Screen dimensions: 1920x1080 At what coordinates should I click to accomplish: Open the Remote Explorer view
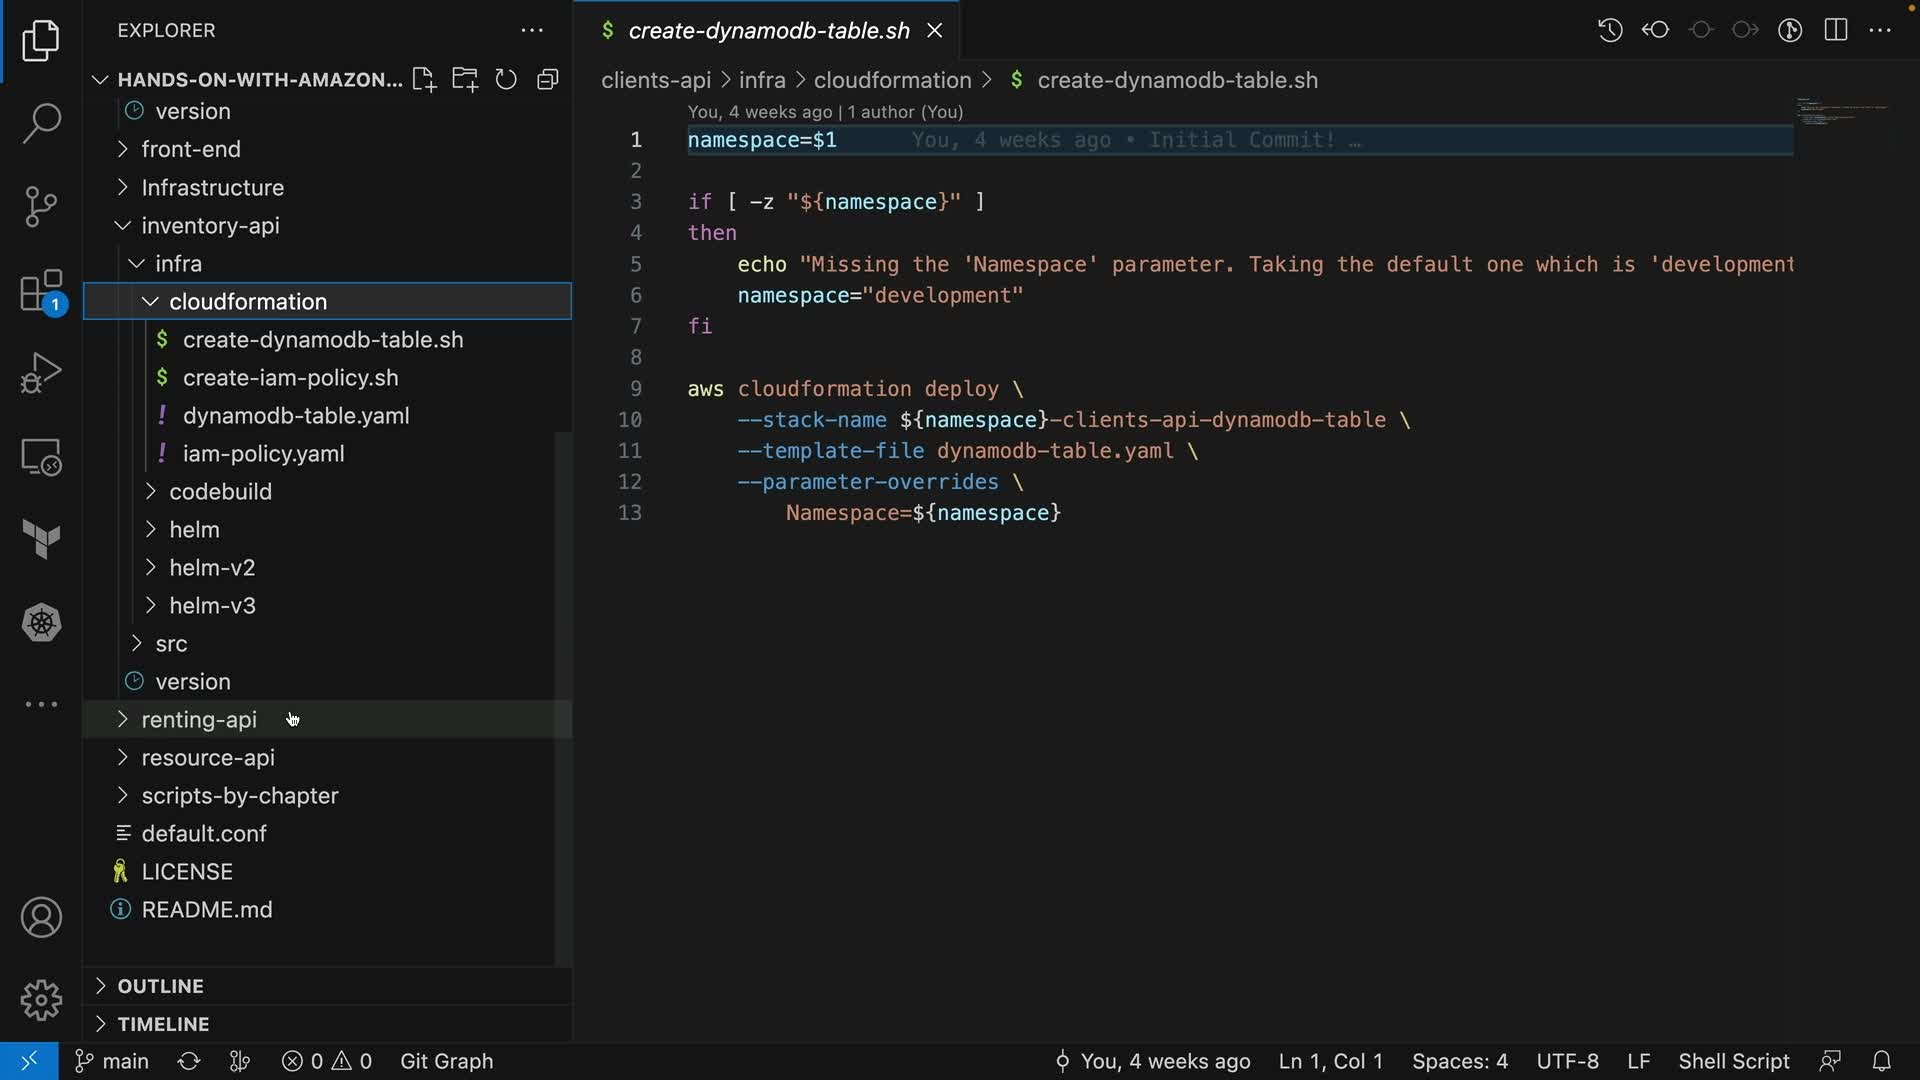[41, 457]
